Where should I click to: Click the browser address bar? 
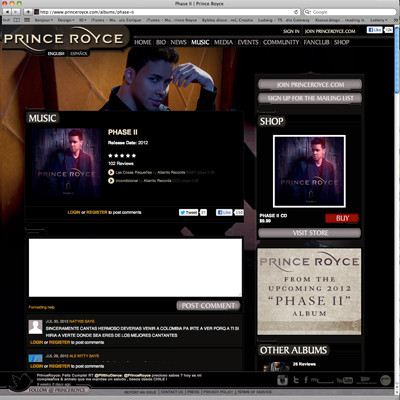(x=167, y=12)
